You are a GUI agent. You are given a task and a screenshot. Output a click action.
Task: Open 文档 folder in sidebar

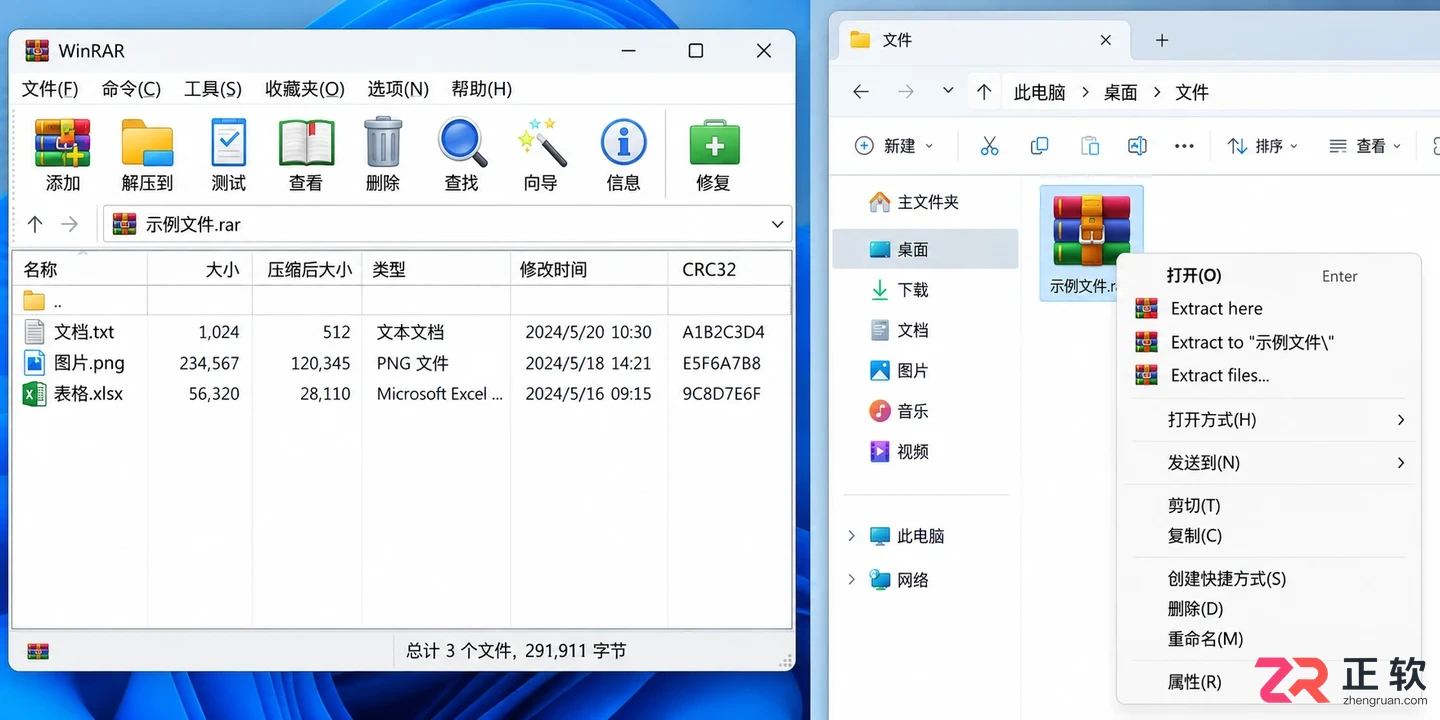[899, 330]
